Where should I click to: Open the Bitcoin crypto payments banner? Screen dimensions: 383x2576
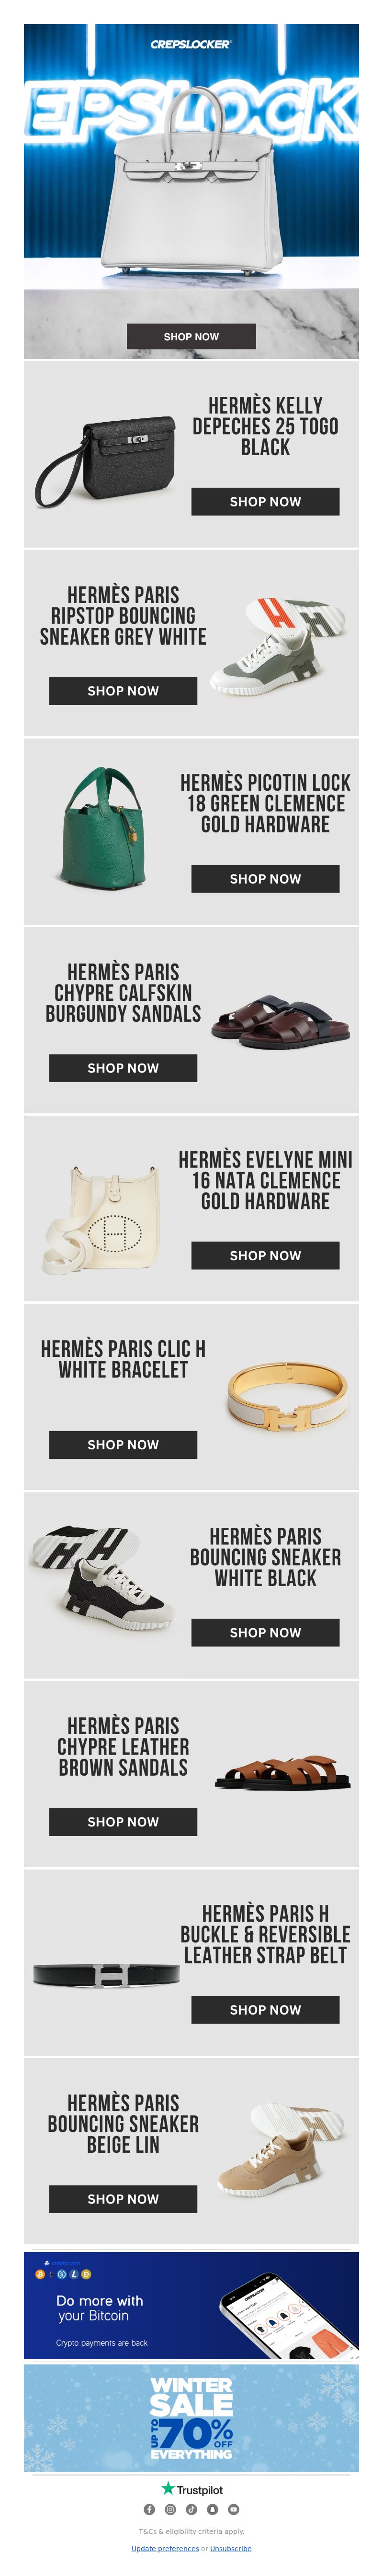tap(191, 2306)
